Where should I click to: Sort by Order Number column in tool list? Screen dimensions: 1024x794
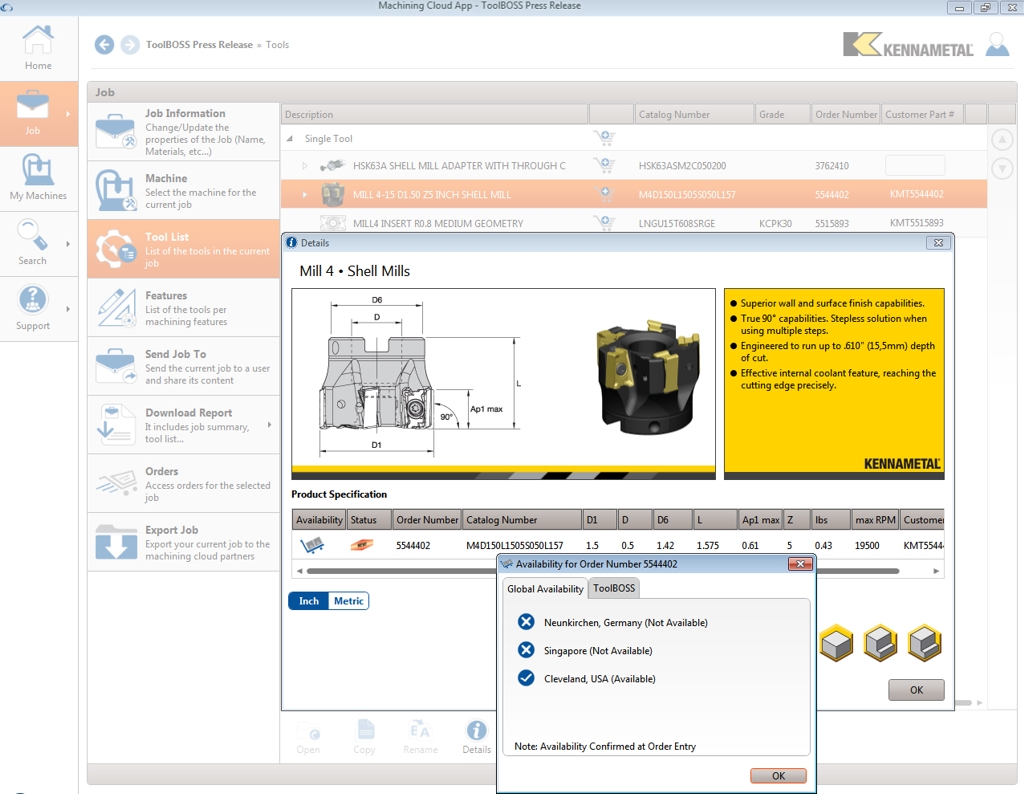846,114
